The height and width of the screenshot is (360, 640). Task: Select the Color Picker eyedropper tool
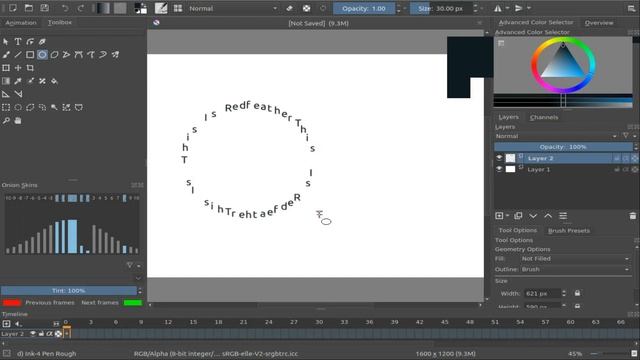click(x=18, y=81)
